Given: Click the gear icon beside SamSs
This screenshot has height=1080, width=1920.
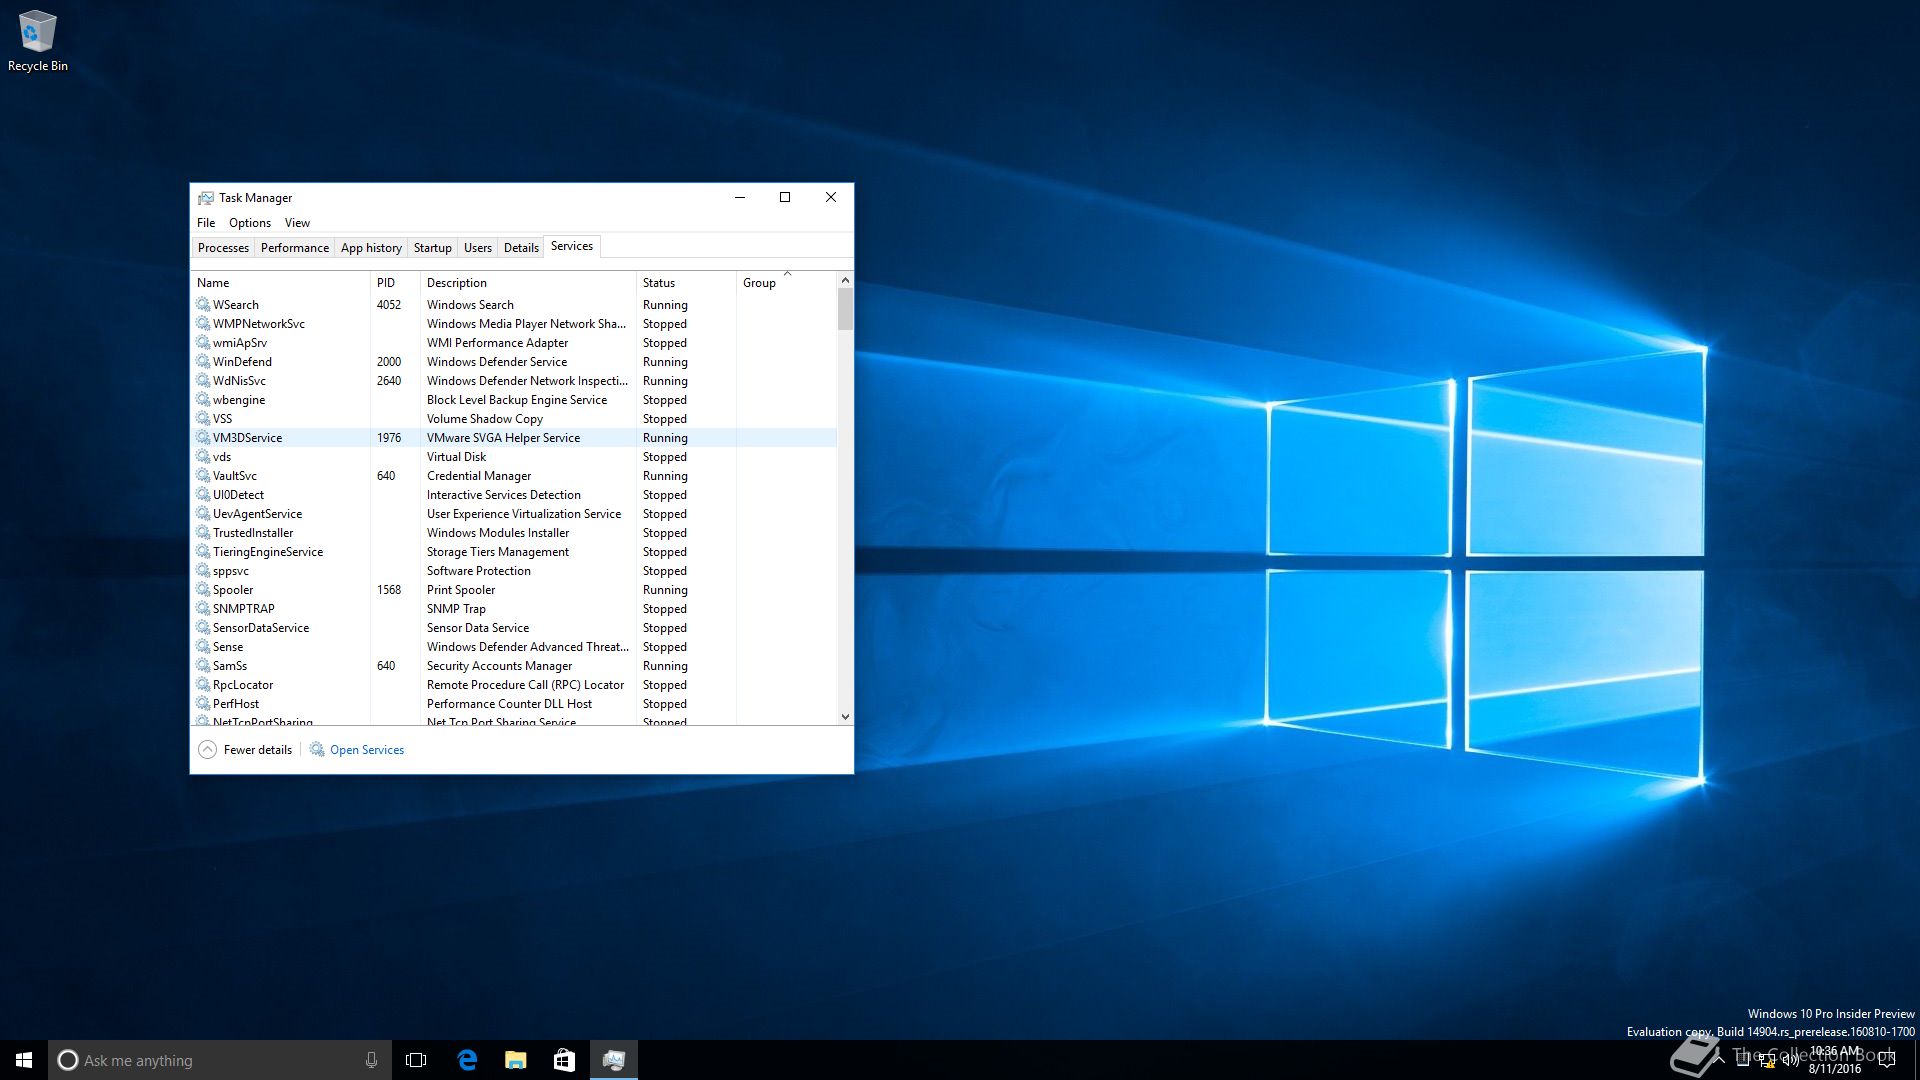Looking at the screenshot, I should coord(203,666).
